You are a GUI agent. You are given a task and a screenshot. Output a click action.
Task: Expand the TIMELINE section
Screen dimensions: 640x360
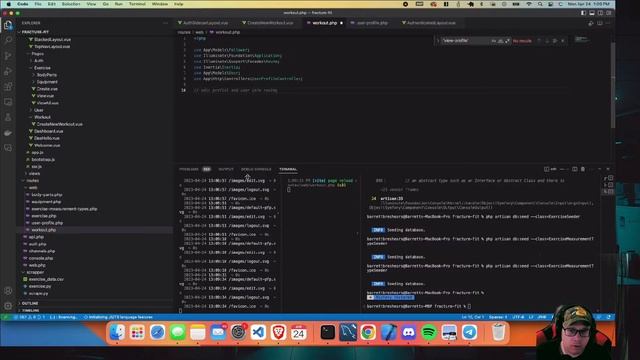[30, 311]
